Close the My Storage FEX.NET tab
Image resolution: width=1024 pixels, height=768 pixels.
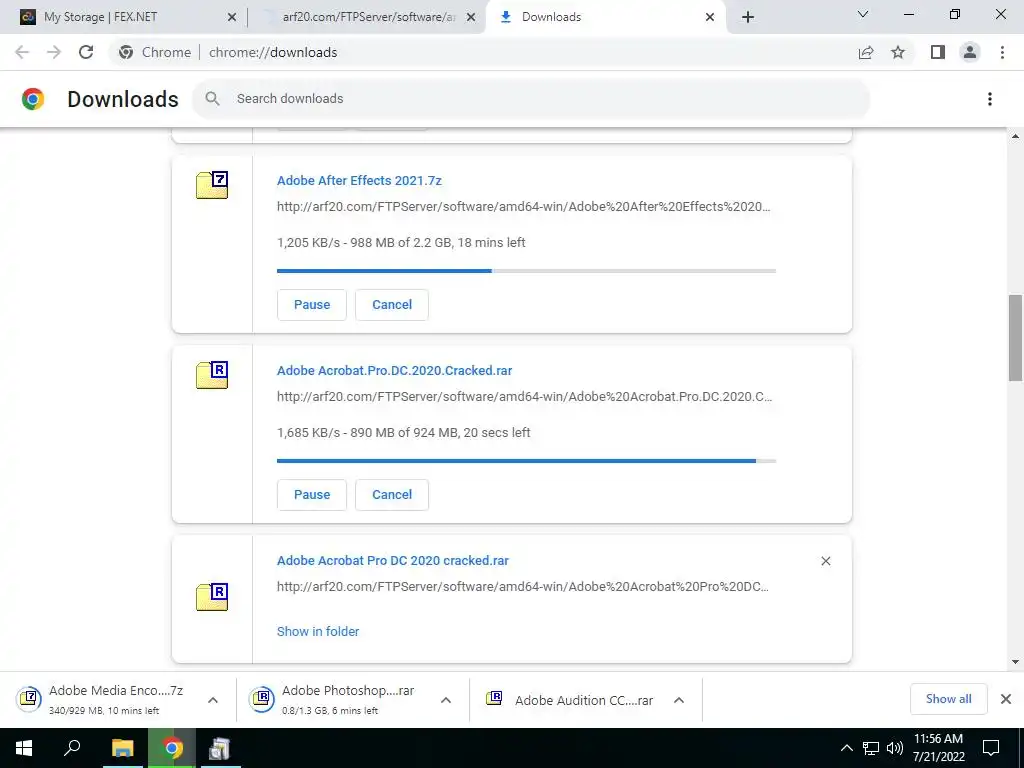[x=231, y=17]
